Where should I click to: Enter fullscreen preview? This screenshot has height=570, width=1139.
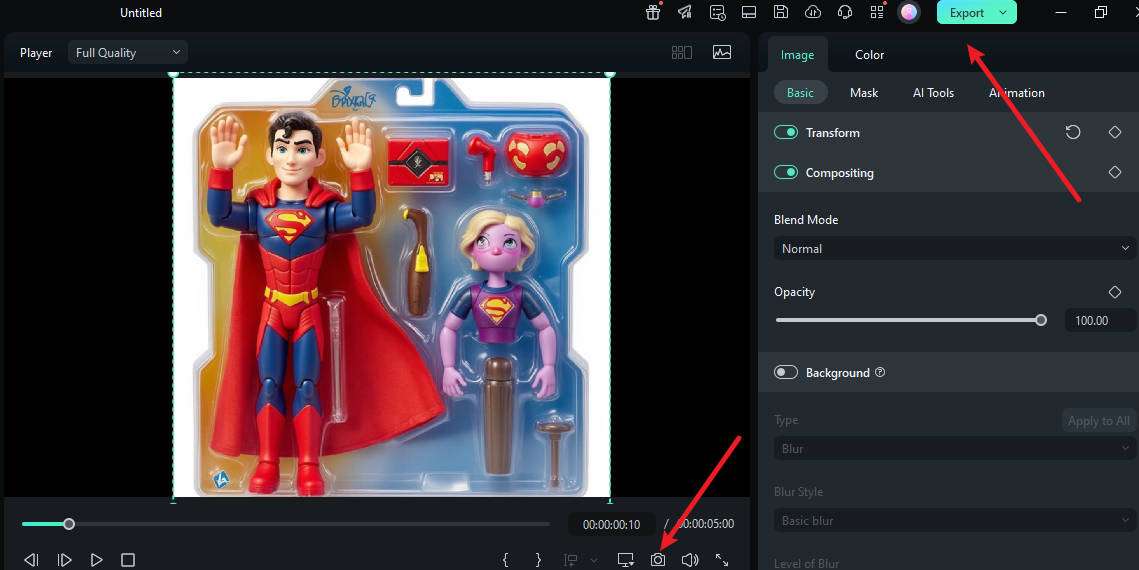click(722, 560)
